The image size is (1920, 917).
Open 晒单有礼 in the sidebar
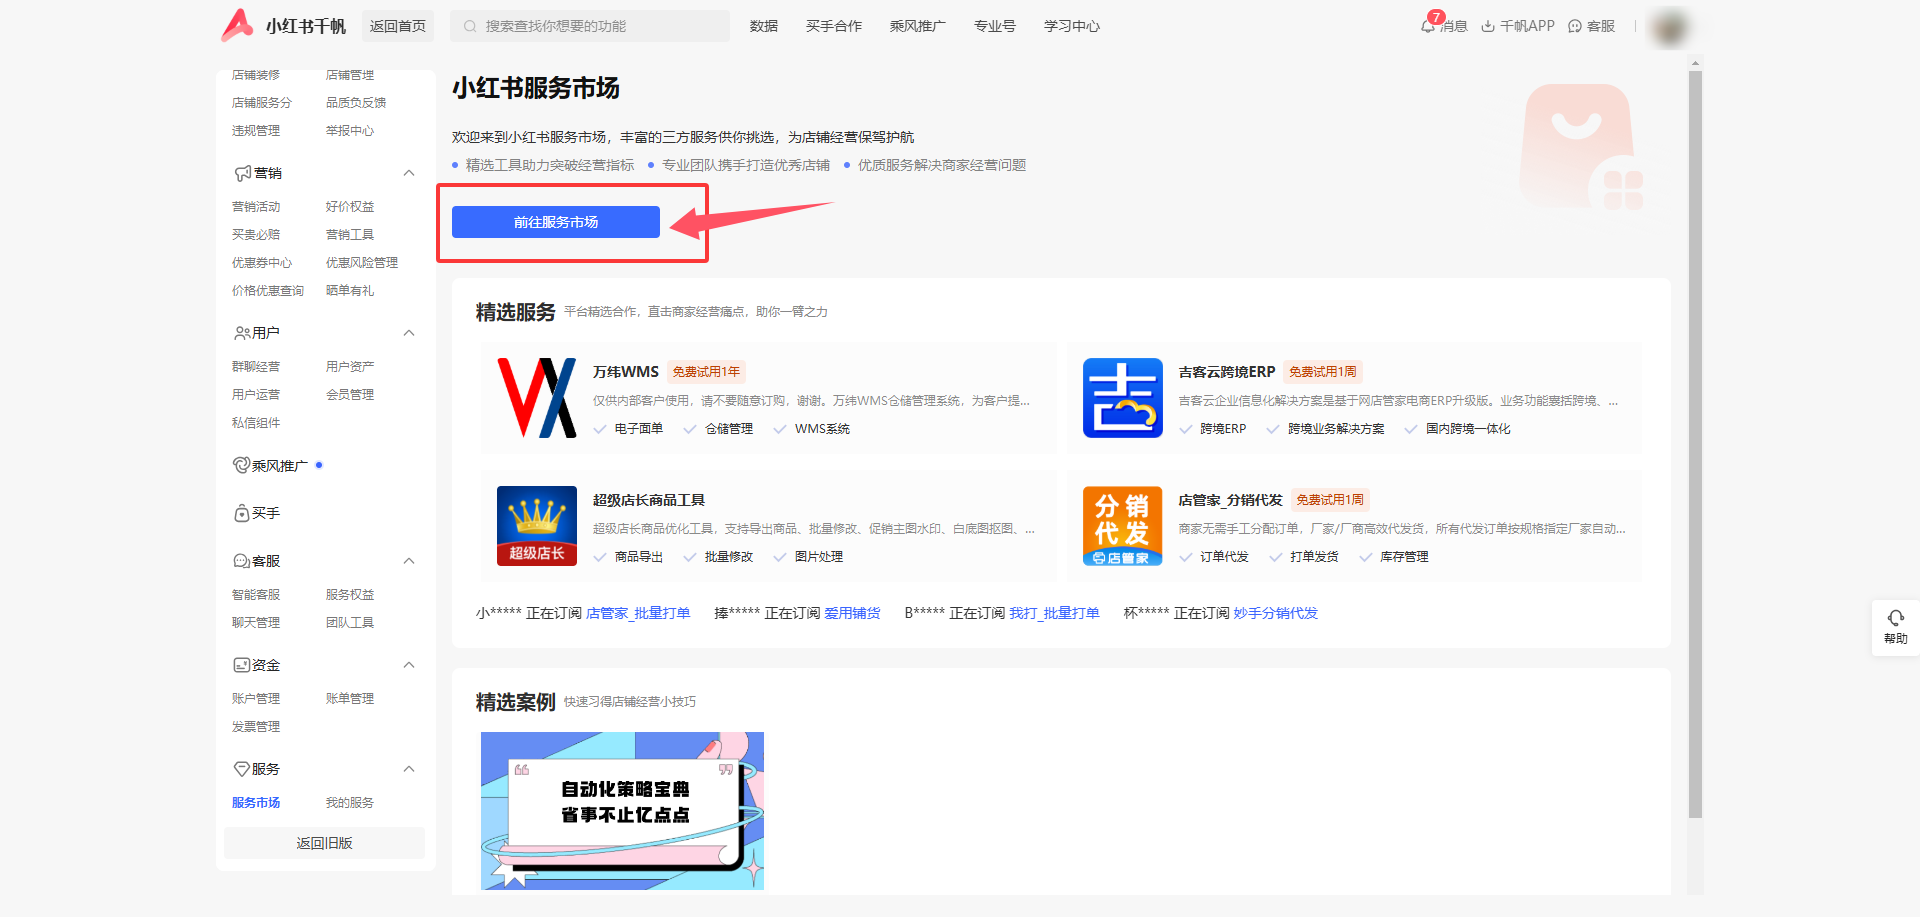pyautogui.click(x=350, y=291)
